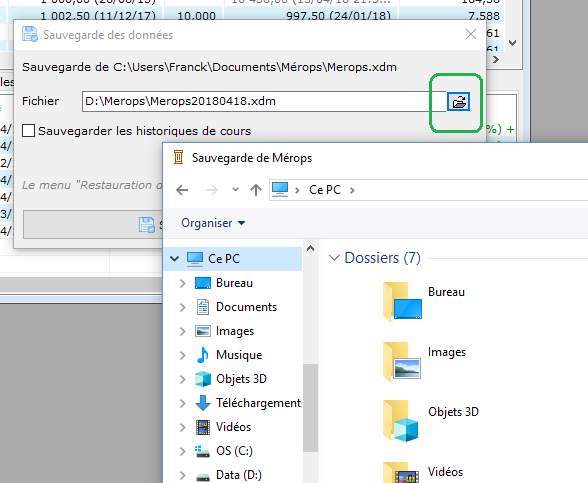Click the browse folder icon next to Fichier

pos(458,102)
